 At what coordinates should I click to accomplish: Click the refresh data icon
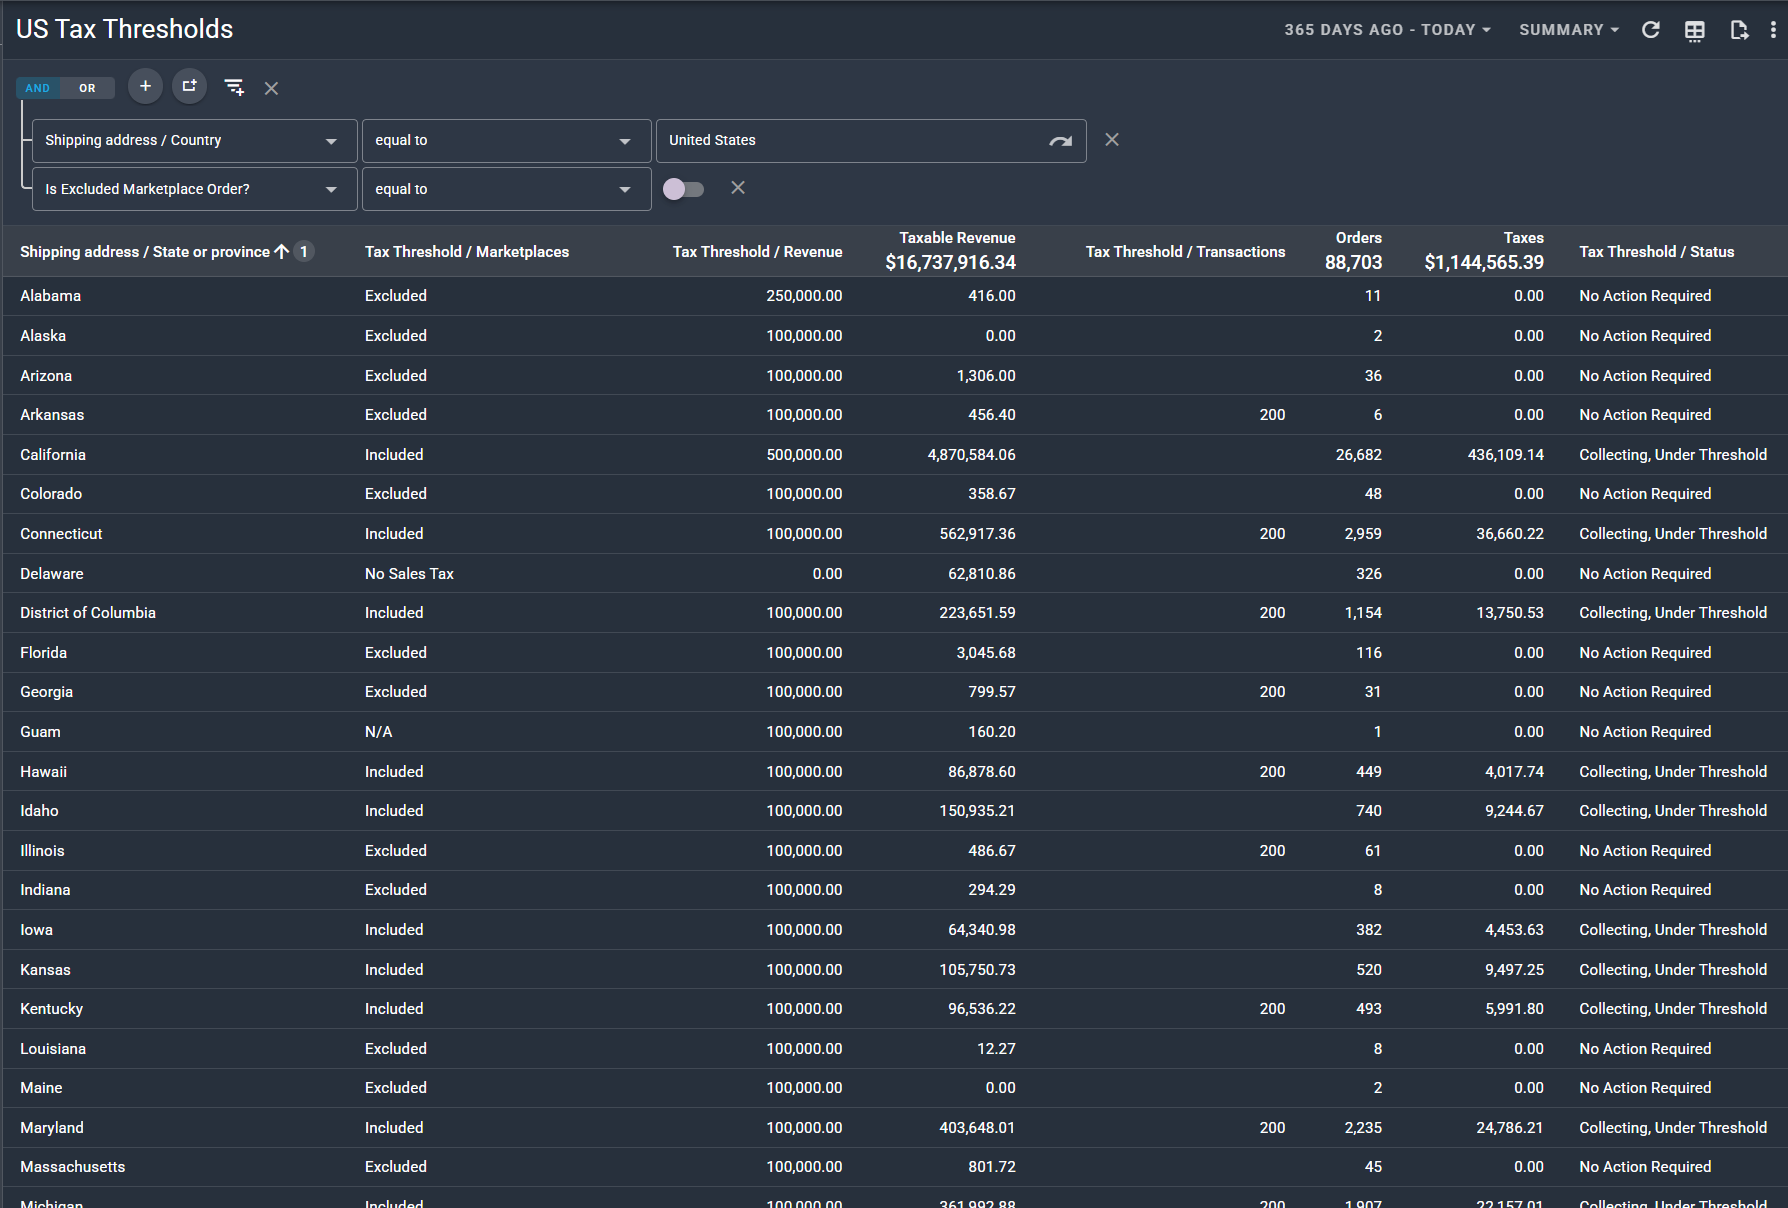click(x=1651, y=30)
